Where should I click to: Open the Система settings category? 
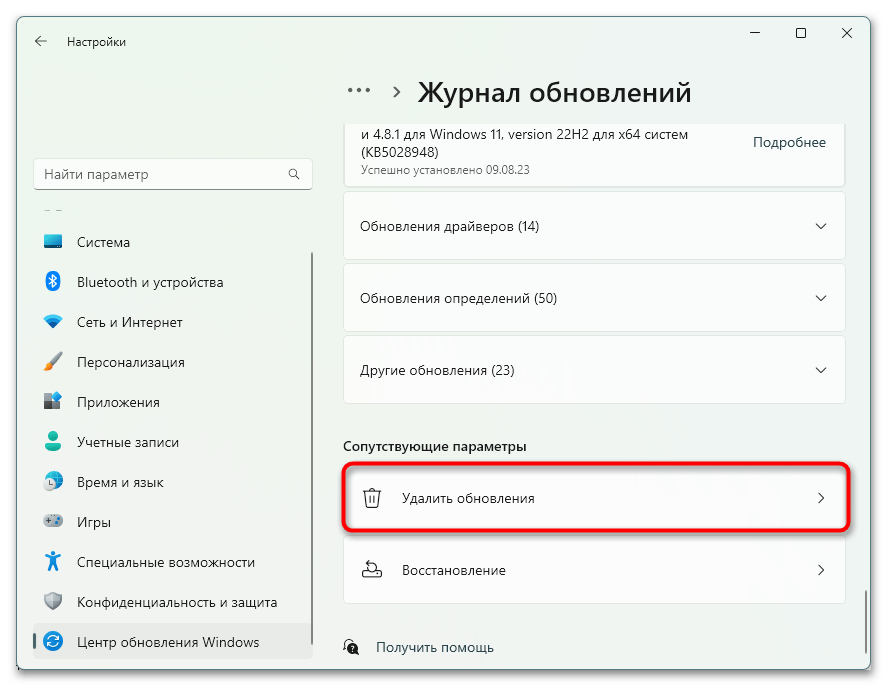(173, 242)
